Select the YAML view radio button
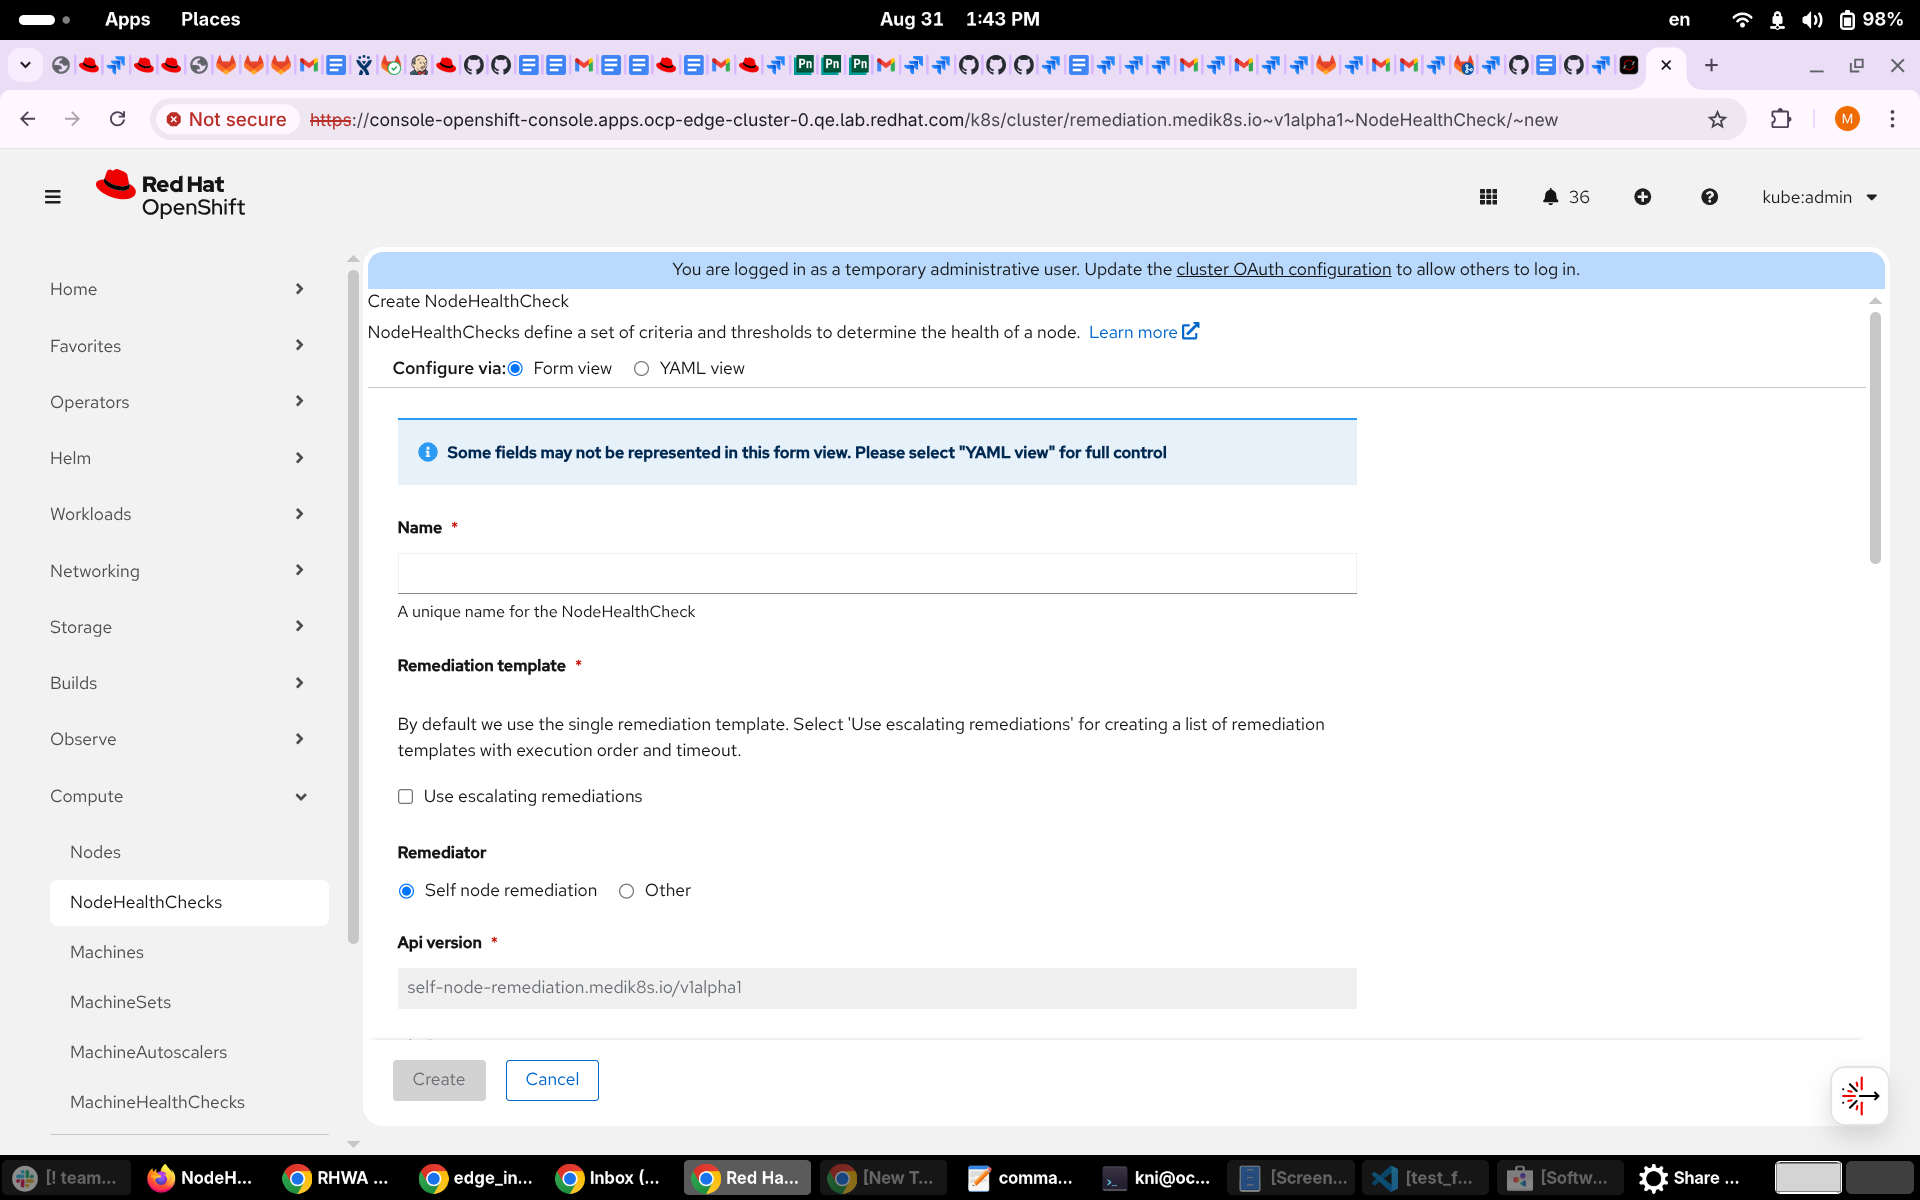This screenshot has height=1200, width=1920. pos(642,369)
